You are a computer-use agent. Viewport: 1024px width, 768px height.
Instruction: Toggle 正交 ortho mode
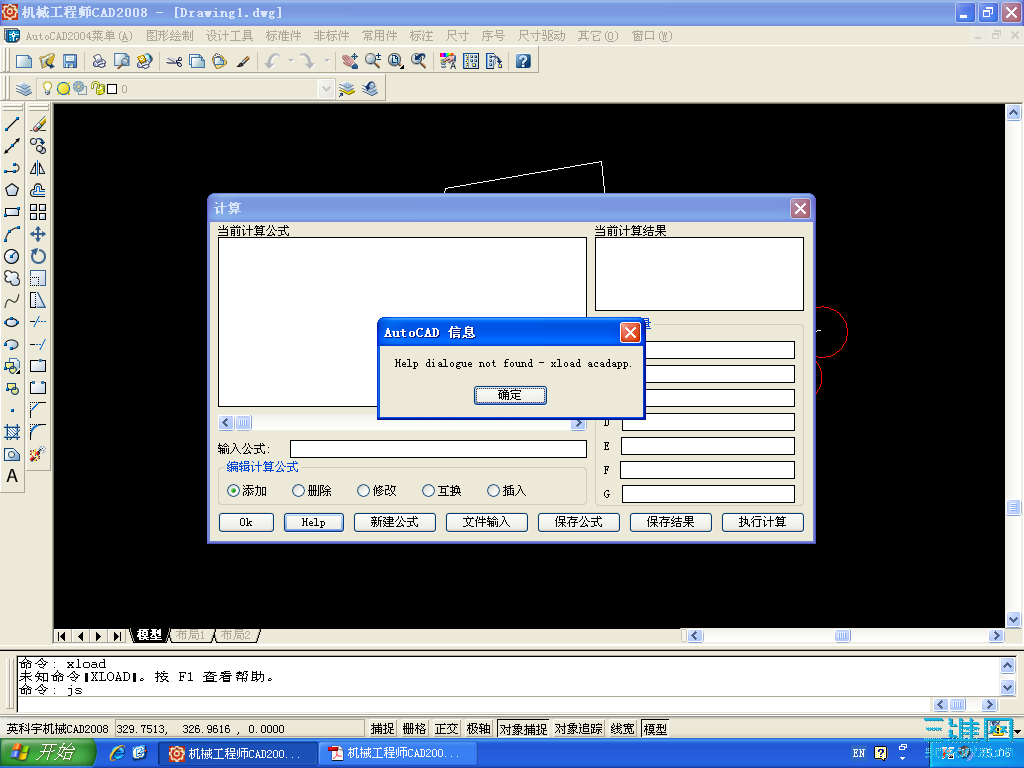[x=447, y=729]
